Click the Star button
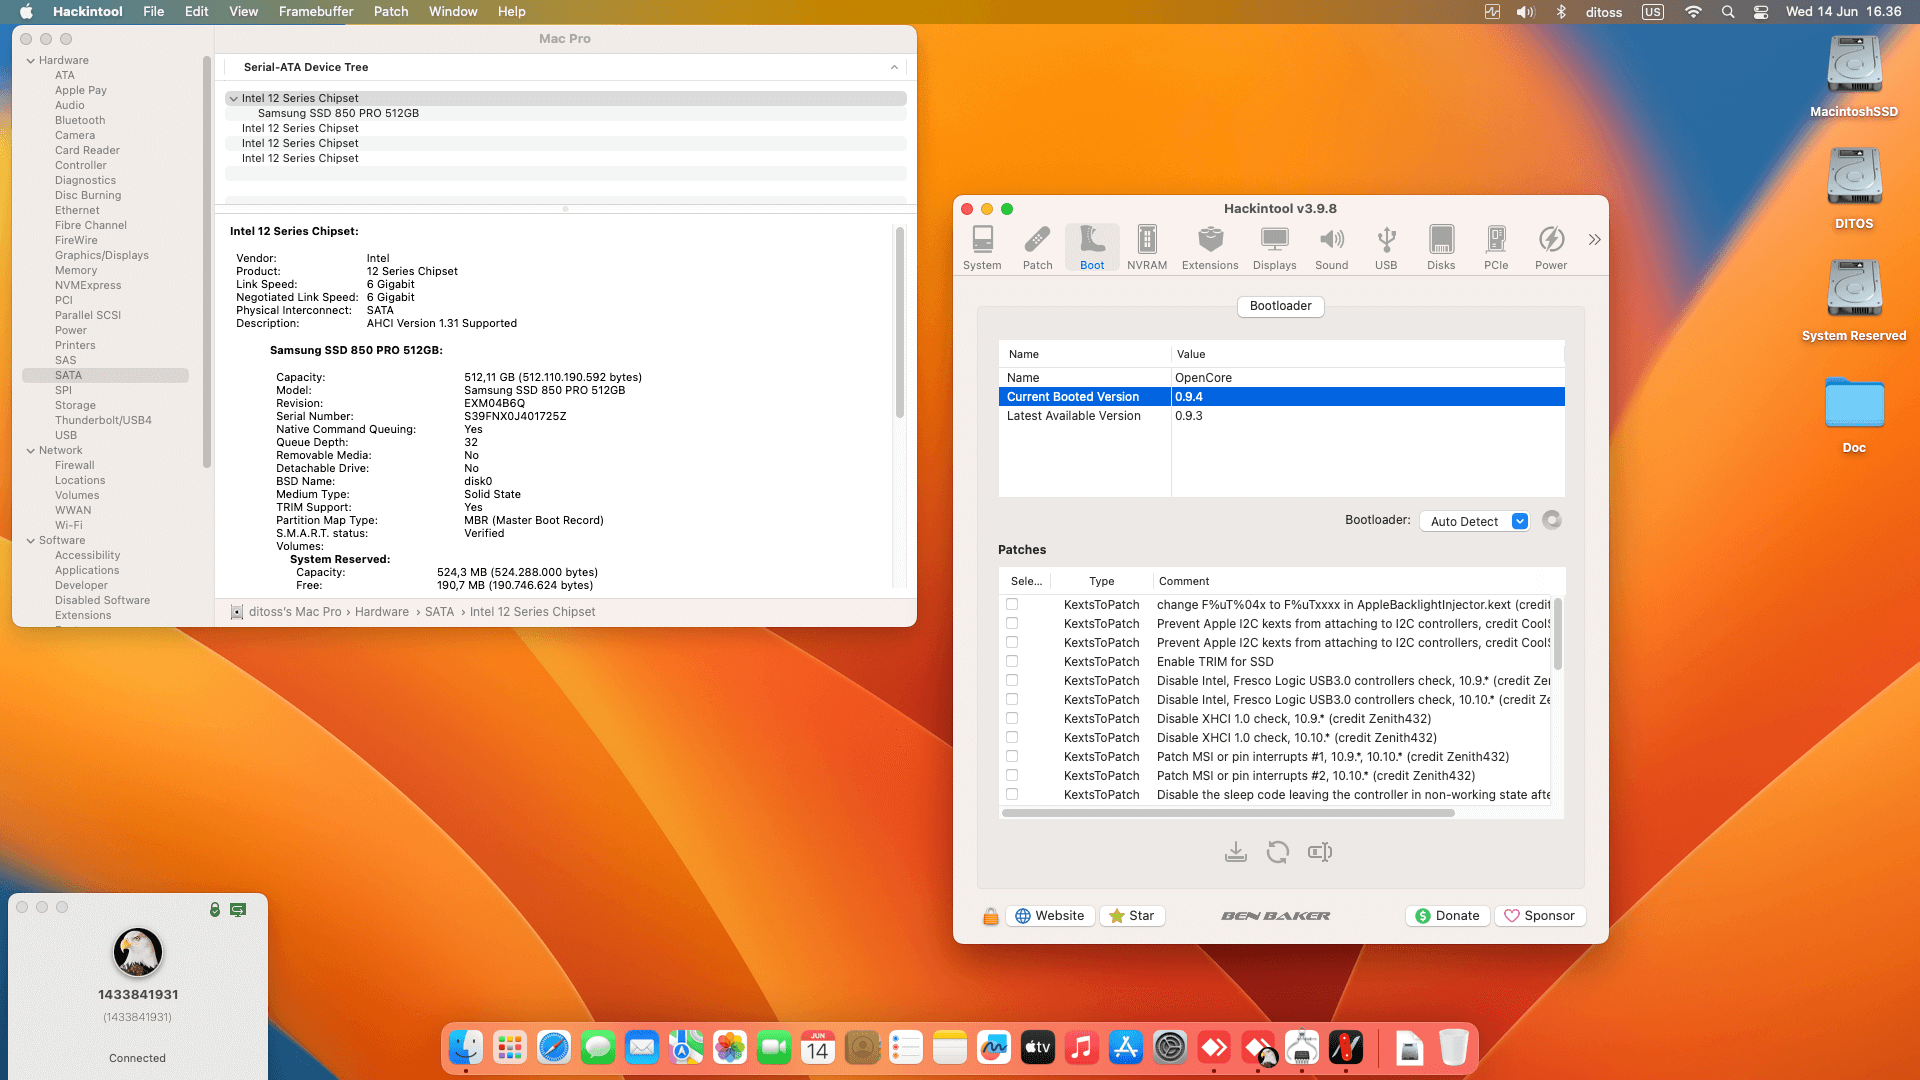This screenshot has height=1080, width=1920. tap(1132, 916)
